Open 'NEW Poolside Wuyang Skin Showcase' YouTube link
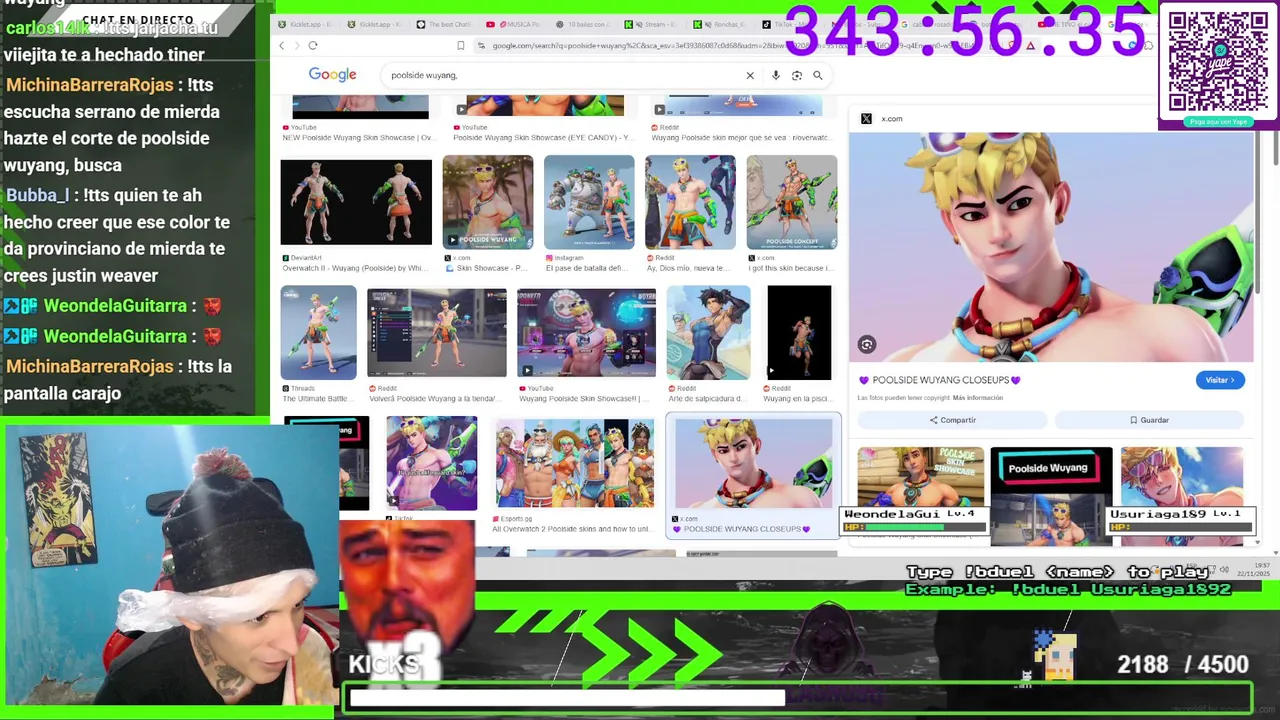 pos(359,137)
